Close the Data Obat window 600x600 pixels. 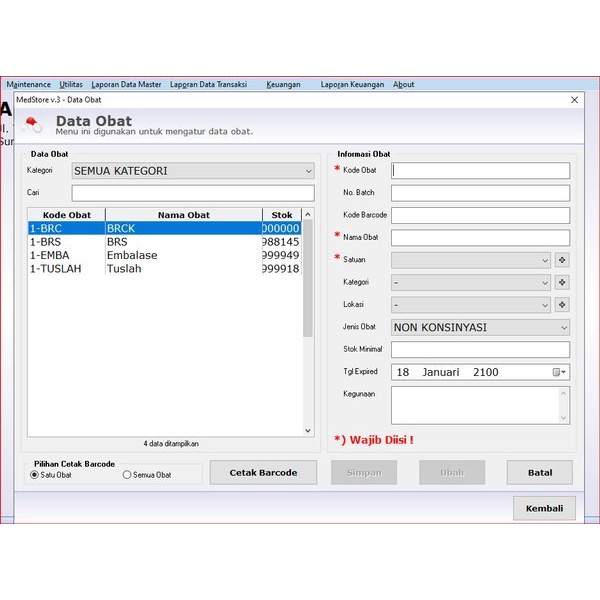[574, 100]
